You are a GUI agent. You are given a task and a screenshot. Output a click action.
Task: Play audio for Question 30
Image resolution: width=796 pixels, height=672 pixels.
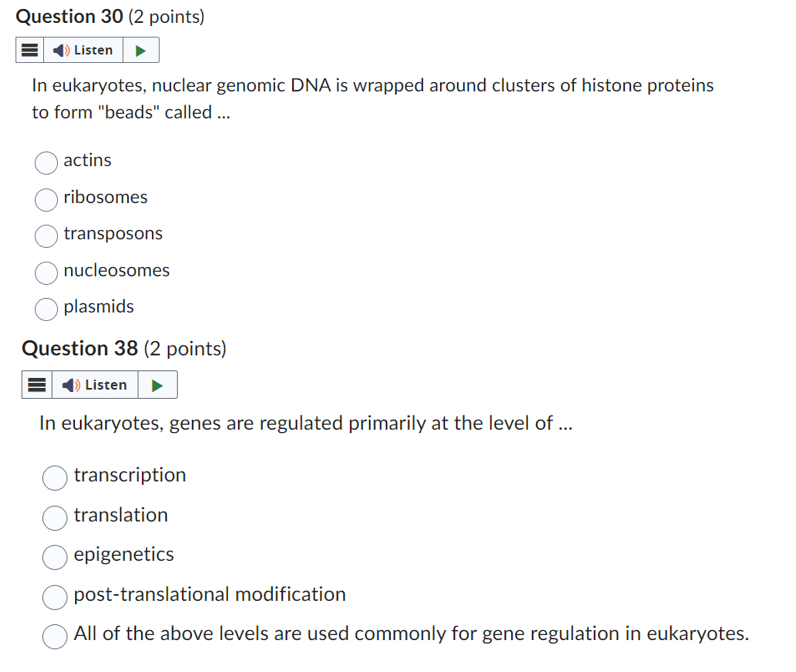(x=141, y=50)
